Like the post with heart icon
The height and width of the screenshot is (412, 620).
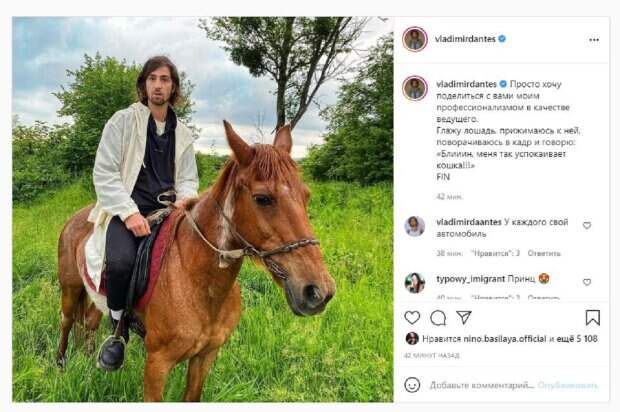[x=412, y=317]
